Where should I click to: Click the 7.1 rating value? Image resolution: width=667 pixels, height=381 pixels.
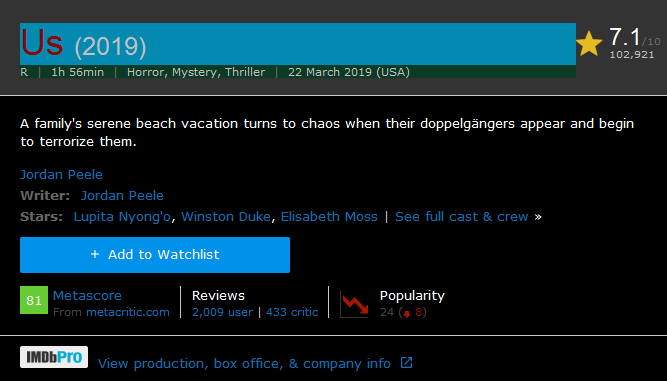point(624,37)
